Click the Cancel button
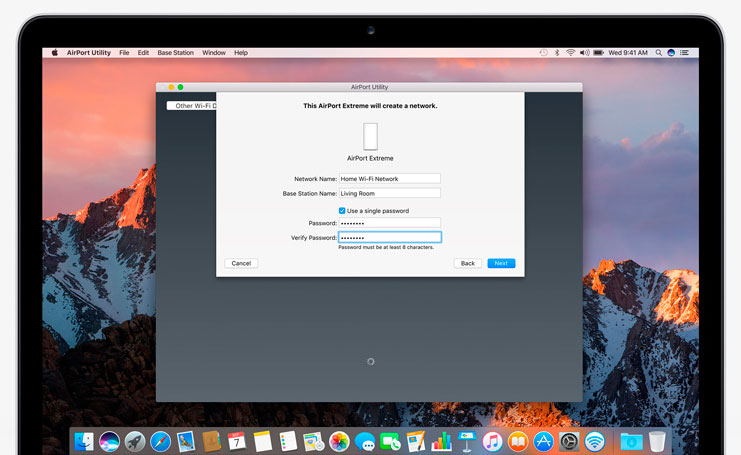741x455 pixels. point(241,263)
